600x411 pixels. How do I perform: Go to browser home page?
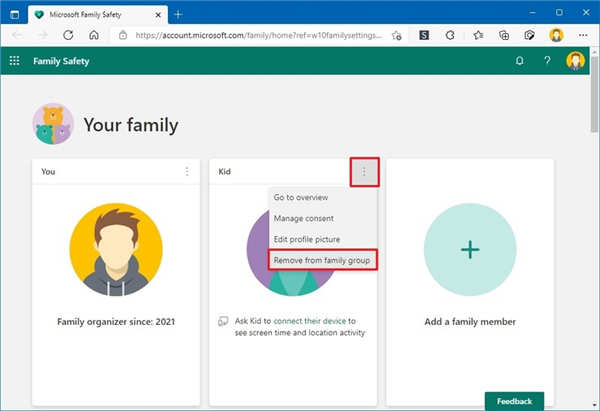point(94,35)
